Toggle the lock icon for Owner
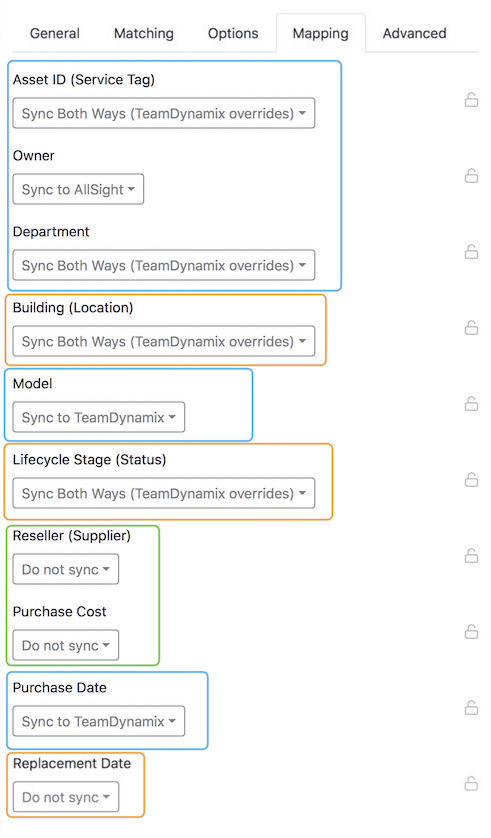The image size is (491, 838). tap(471, 176)
